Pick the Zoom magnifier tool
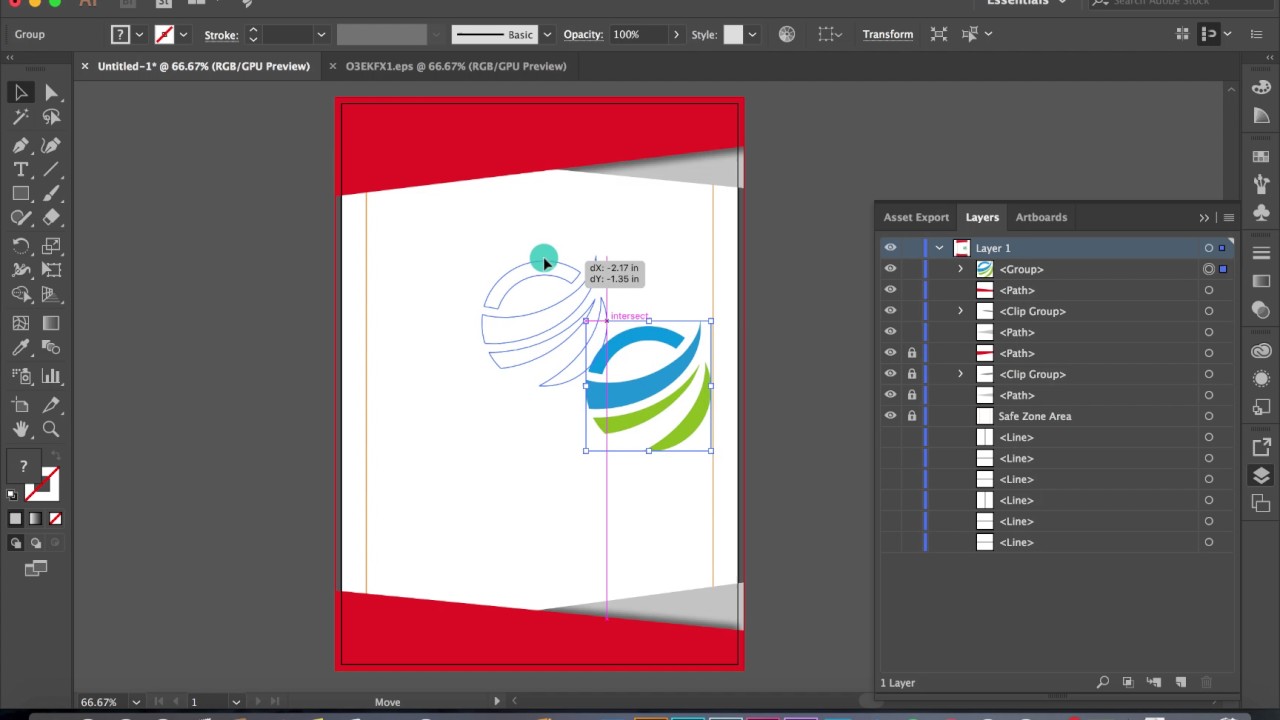 click(x=51, y=429)
